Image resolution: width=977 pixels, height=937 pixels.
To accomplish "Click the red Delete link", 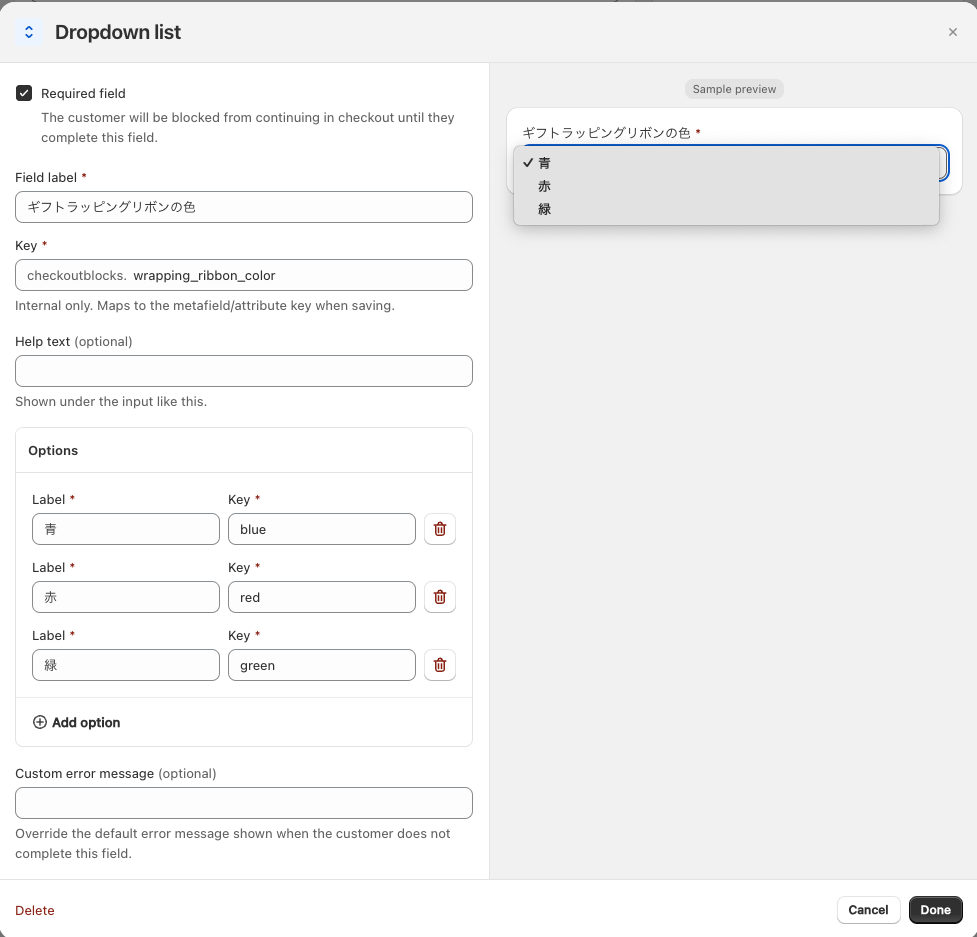I will click(x=35, y=910).
